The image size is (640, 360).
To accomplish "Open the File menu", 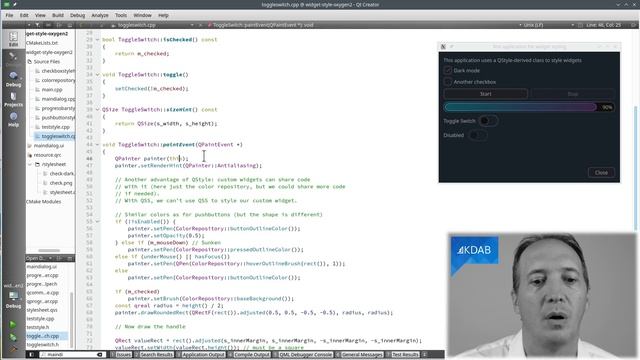I will (x=9, y=15).
